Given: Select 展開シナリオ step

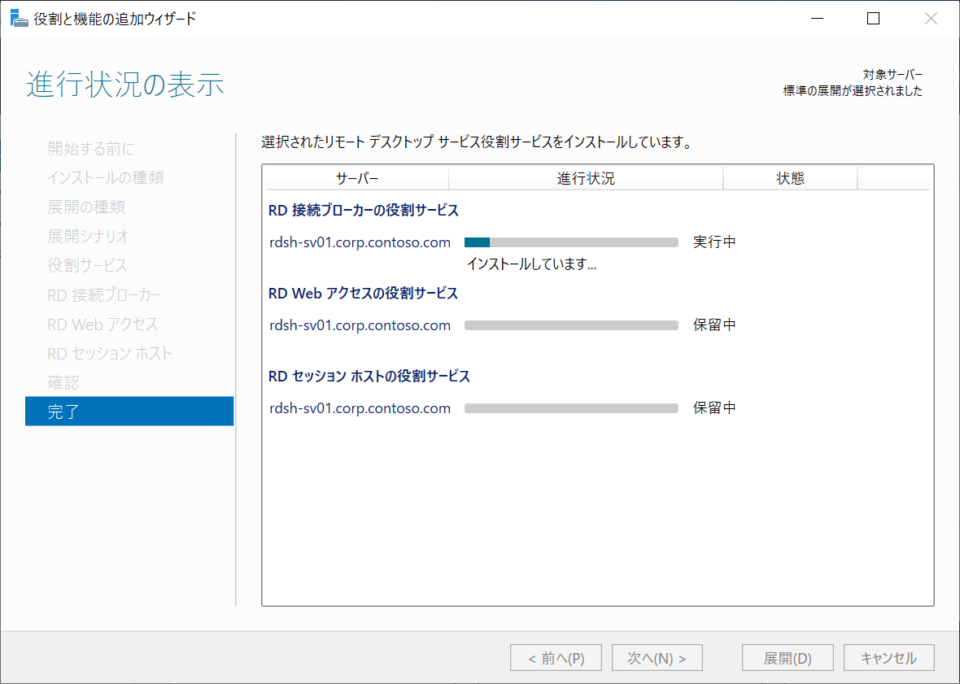Looking at the screenshot, I should [x=88, y=236].
